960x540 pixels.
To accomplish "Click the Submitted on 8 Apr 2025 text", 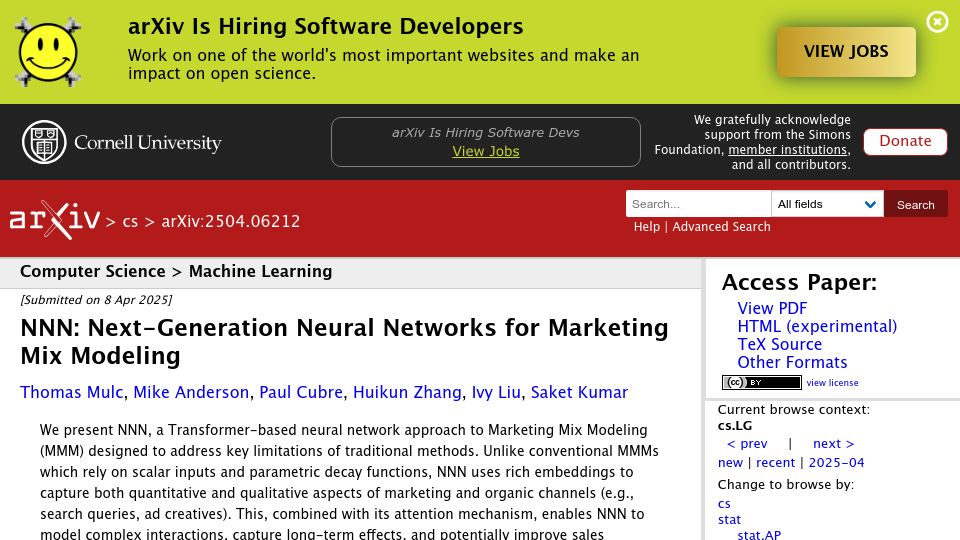I will point(96,300).
